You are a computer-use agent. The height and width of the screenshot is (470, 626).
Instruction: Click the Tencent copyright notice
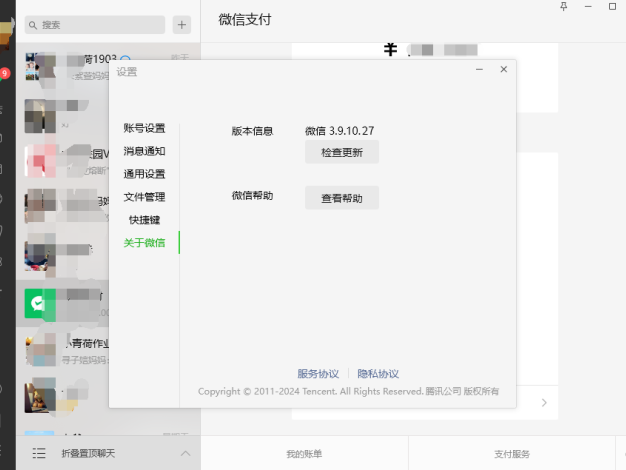click(x=348, y=391)
